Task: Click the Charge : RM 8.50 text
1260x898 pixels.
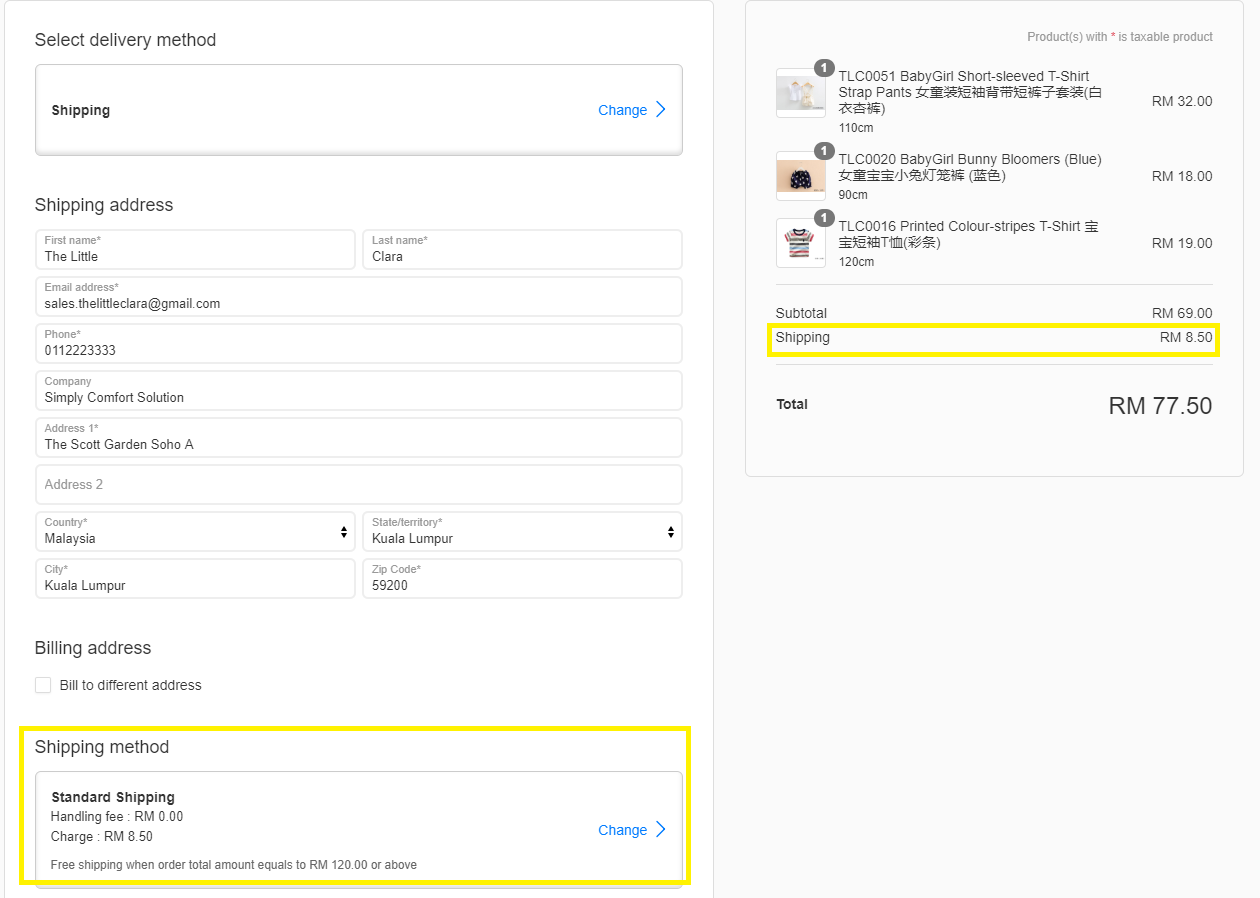Action: click(x=102, y=836)
